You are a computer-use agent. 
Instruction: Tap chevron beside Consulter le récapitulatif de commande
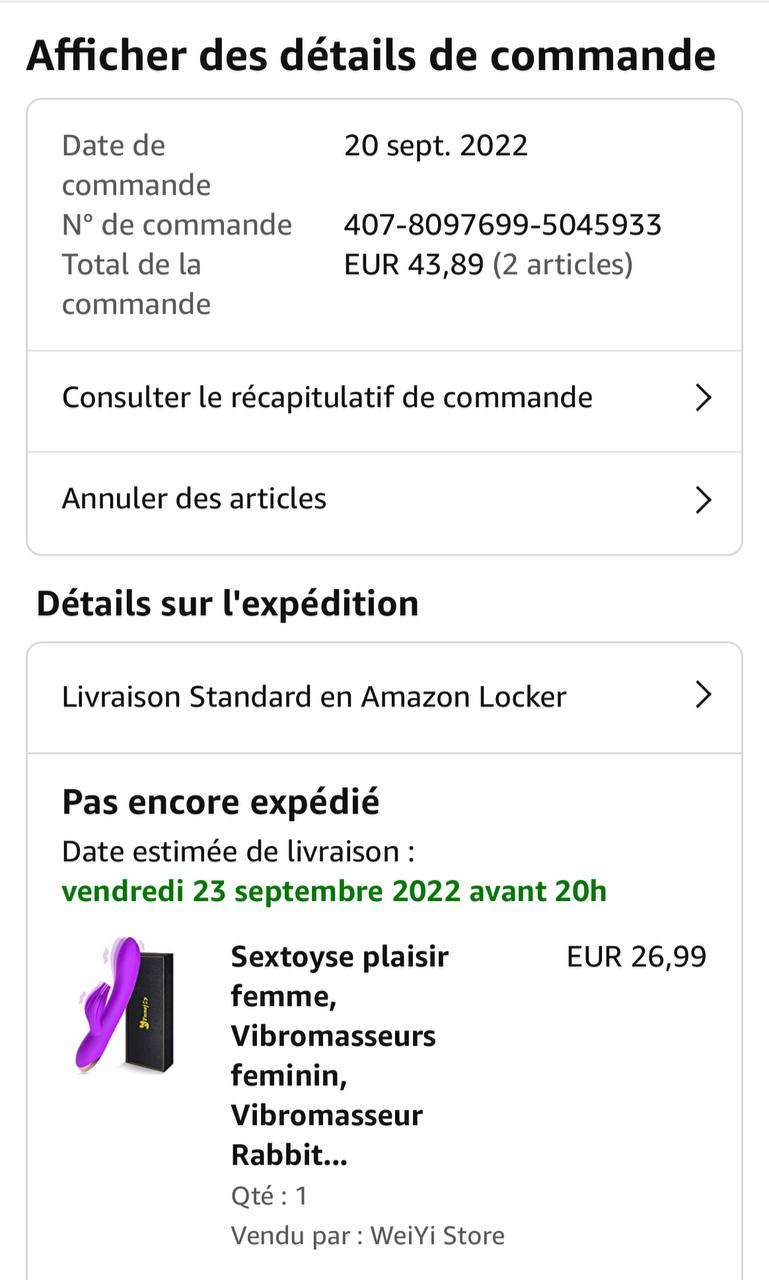(x=703, y=398)
